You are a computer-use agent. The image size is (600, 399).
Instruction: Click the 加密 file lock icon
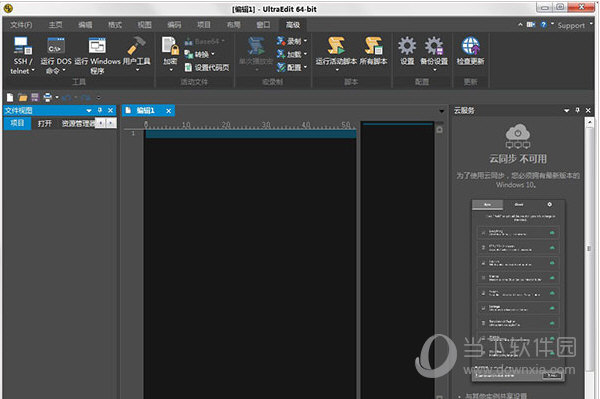pyautogui.click(x=170, y=46)
